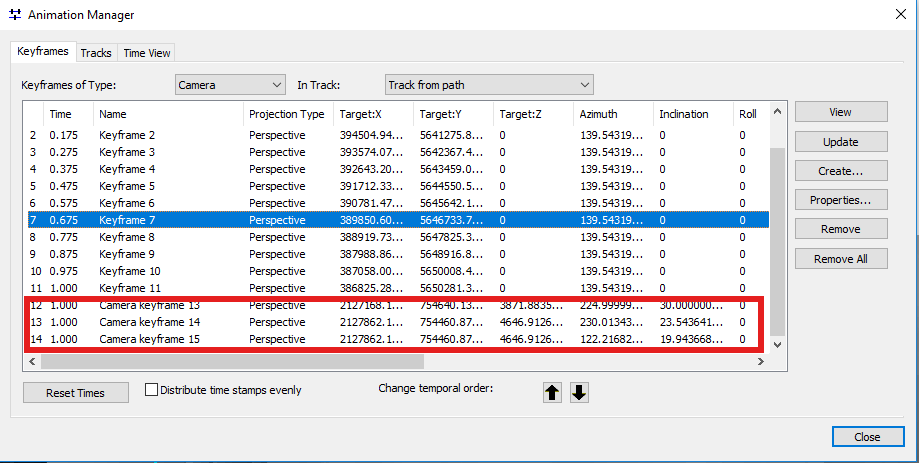
Task: Click the Target:X column header
Action: (x=373, y=114)
